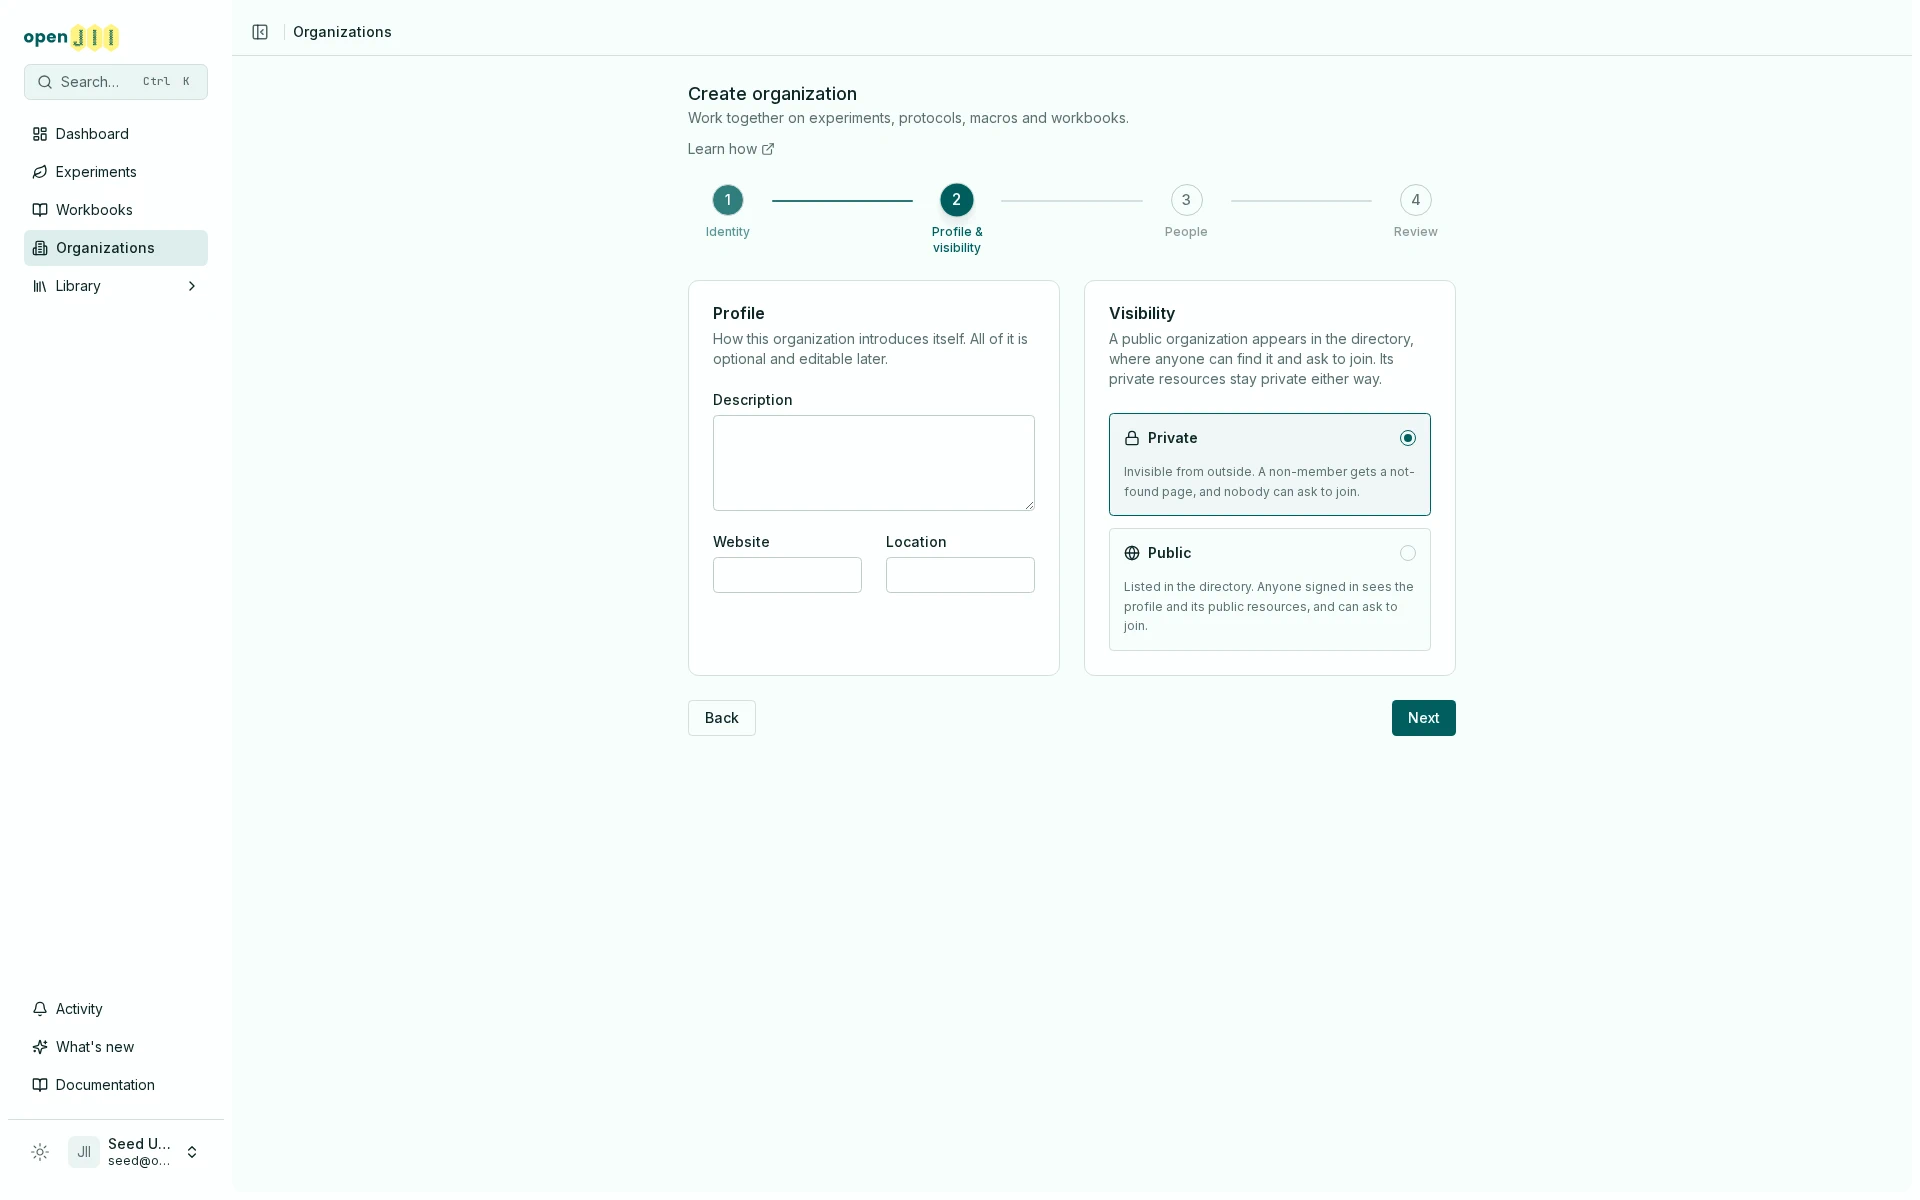Click the Back button
This screenshot has width=1920, height=1200.
pyautogui.click(x=722, y=718)
